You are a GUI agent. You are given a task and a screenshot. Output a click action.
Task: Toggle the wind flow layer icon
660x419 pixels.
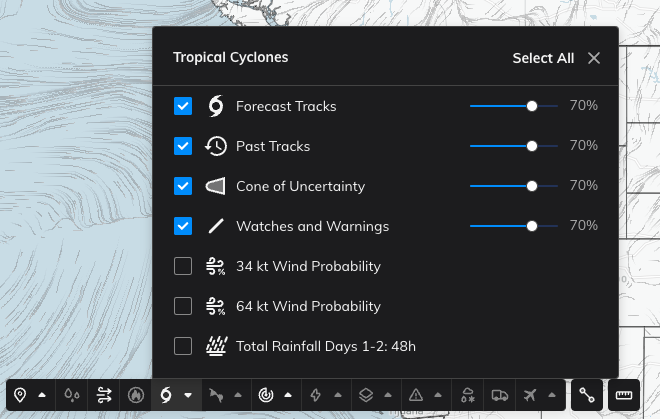(104, 395)
